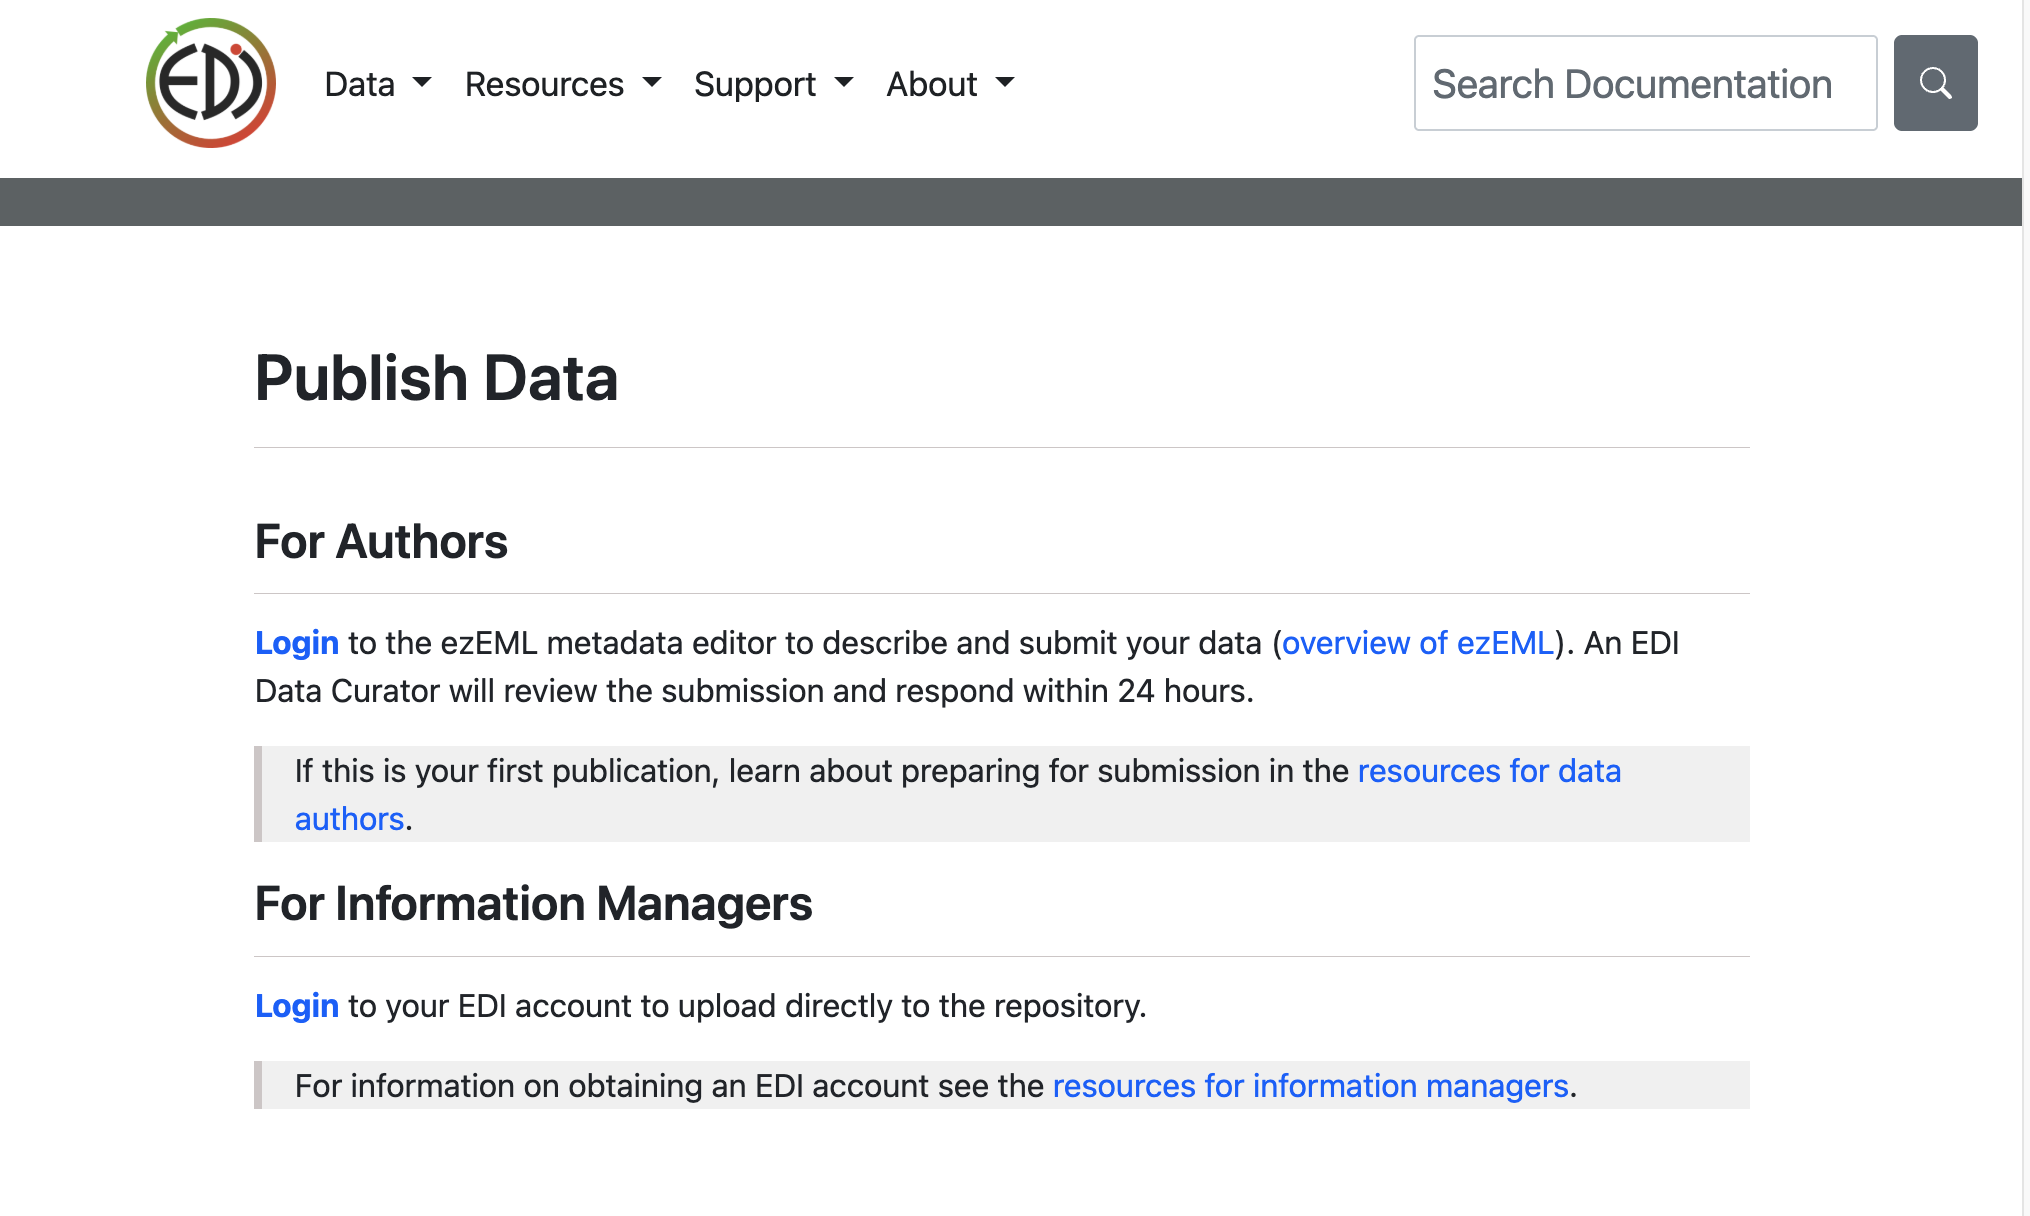Open resources for data authors link
Image resolution: width=2030 pixels, height=1216 pixels.
pyautogui.click(x=1490, y=771)
